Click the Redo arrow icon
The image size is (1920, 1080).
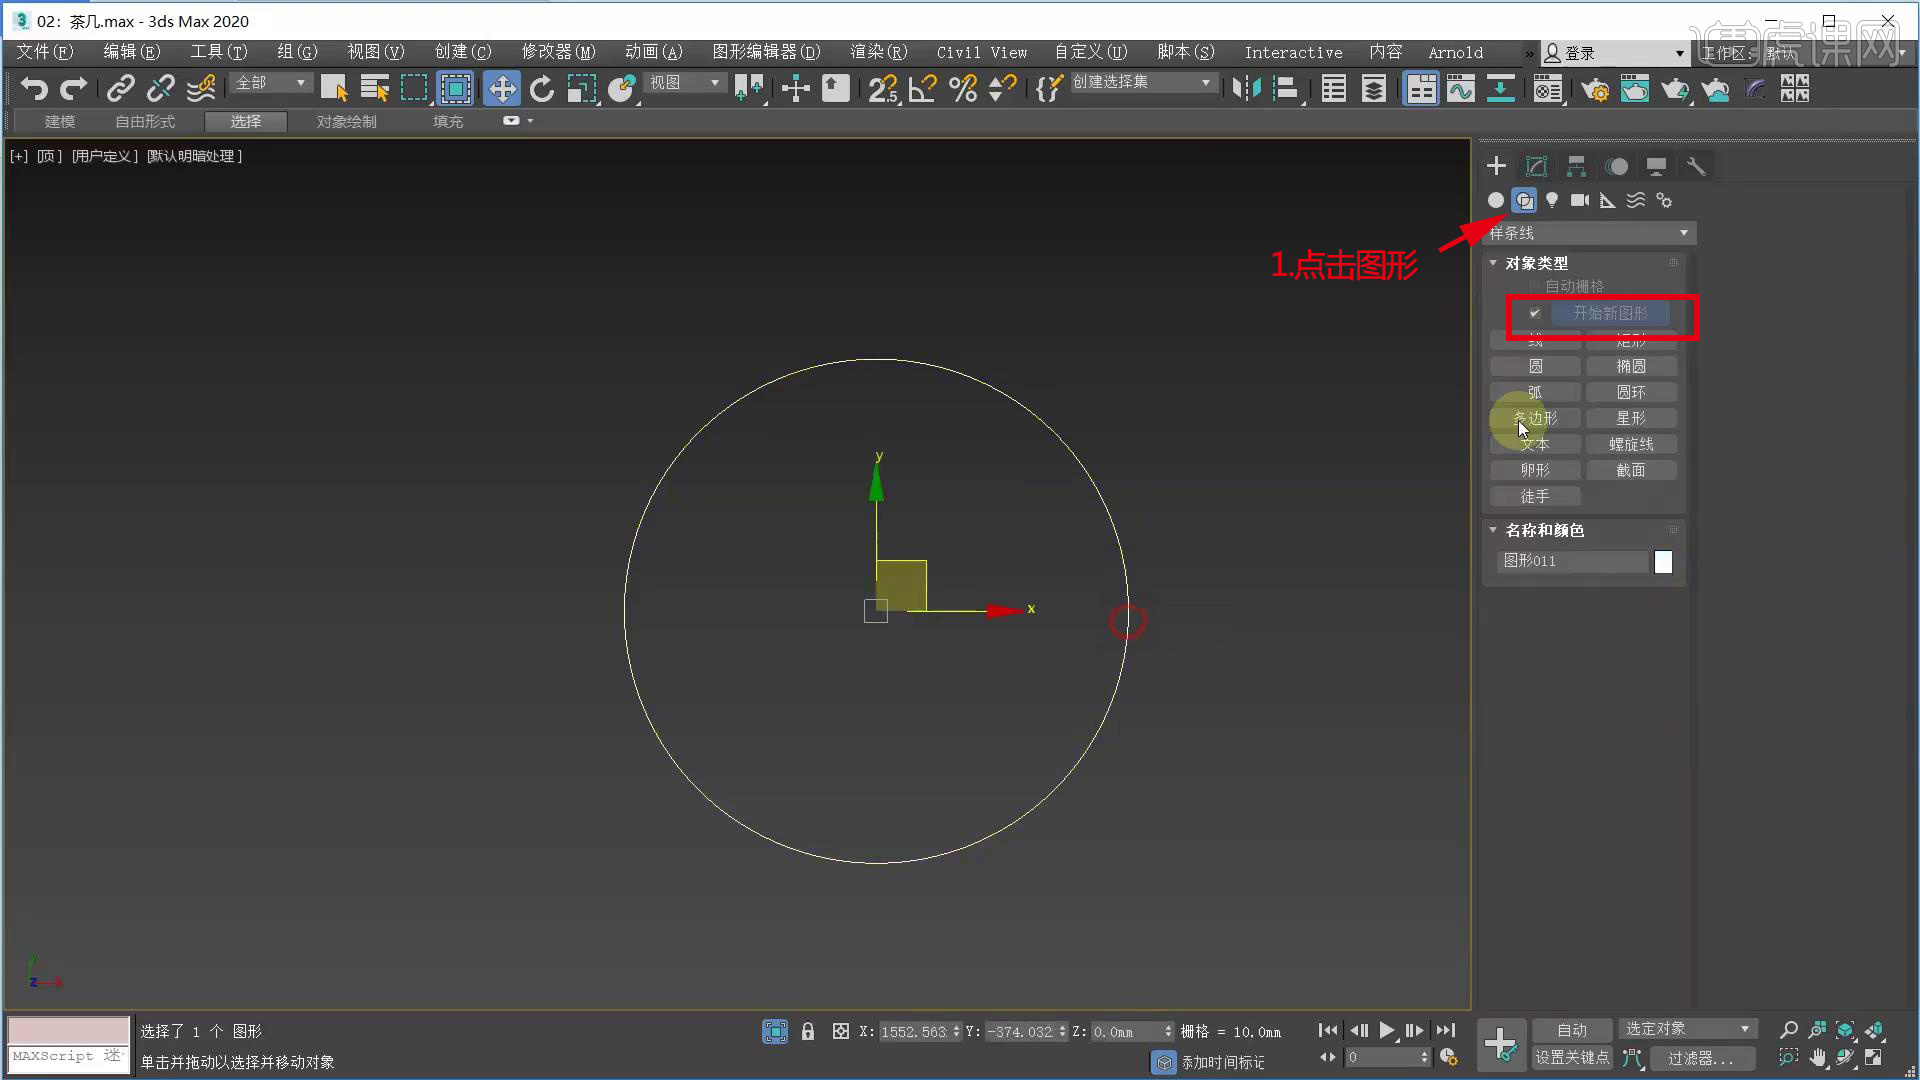[x=73, y=89]
